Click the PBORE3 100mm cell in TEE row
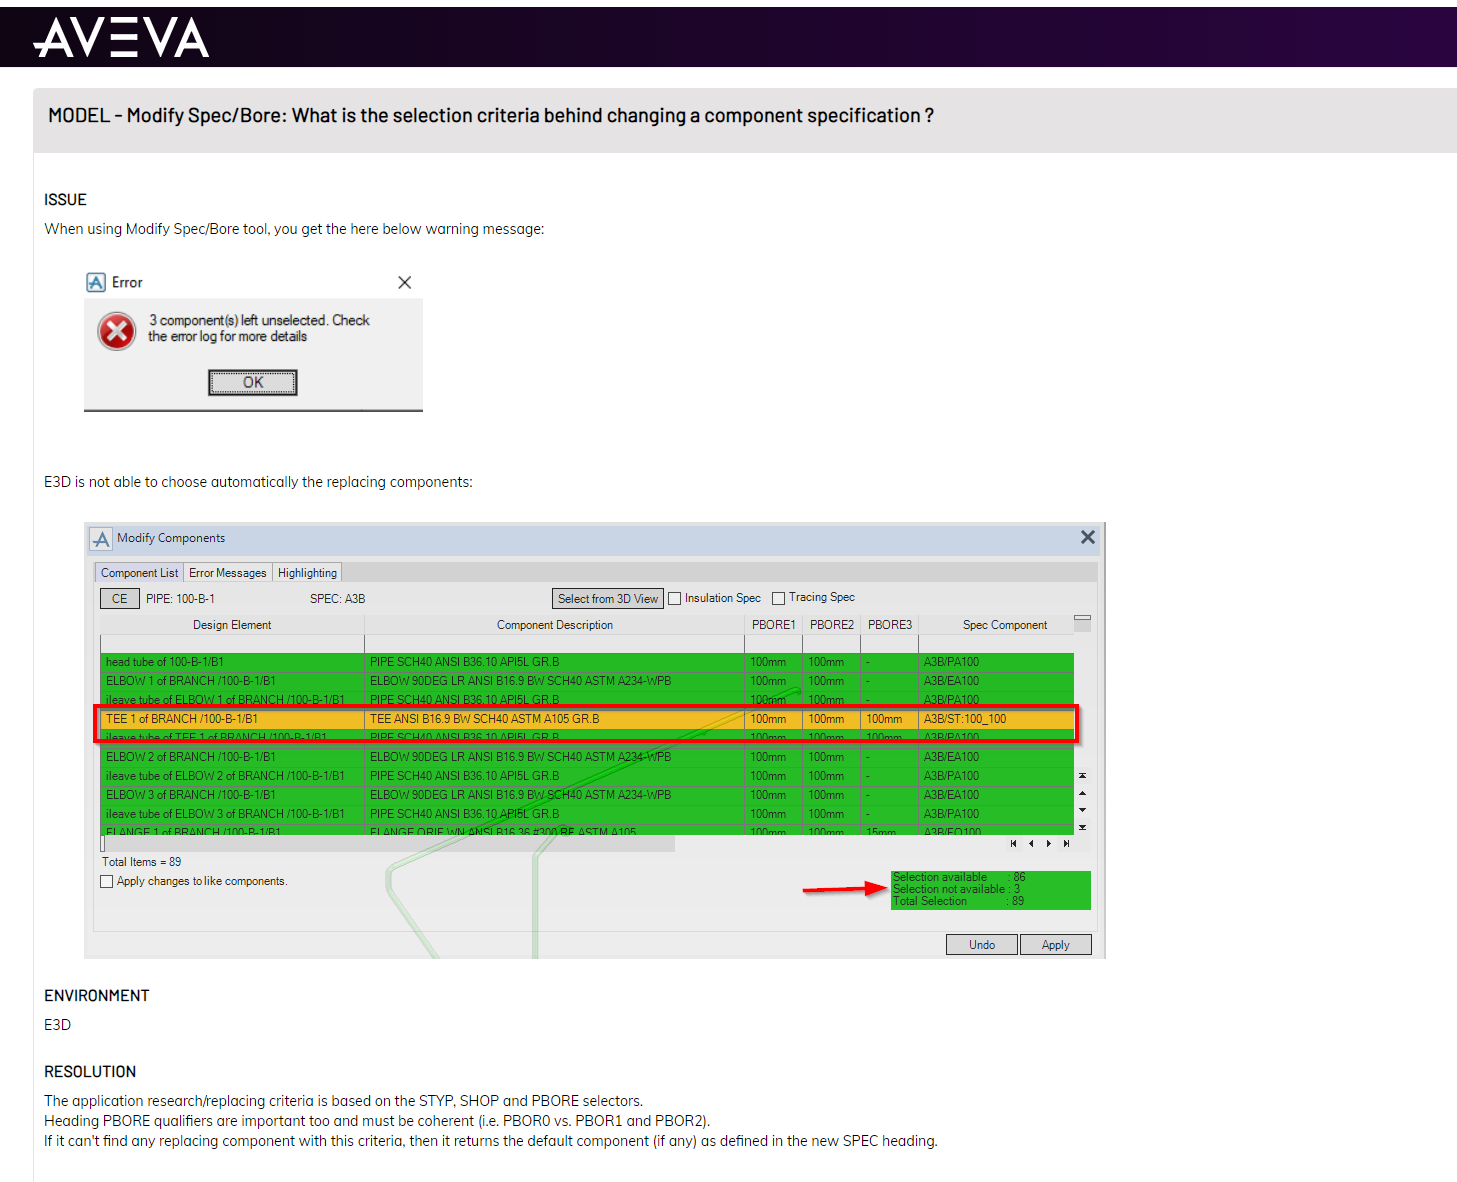Viewport: 1457px width, 1182px height. (889, 719)
